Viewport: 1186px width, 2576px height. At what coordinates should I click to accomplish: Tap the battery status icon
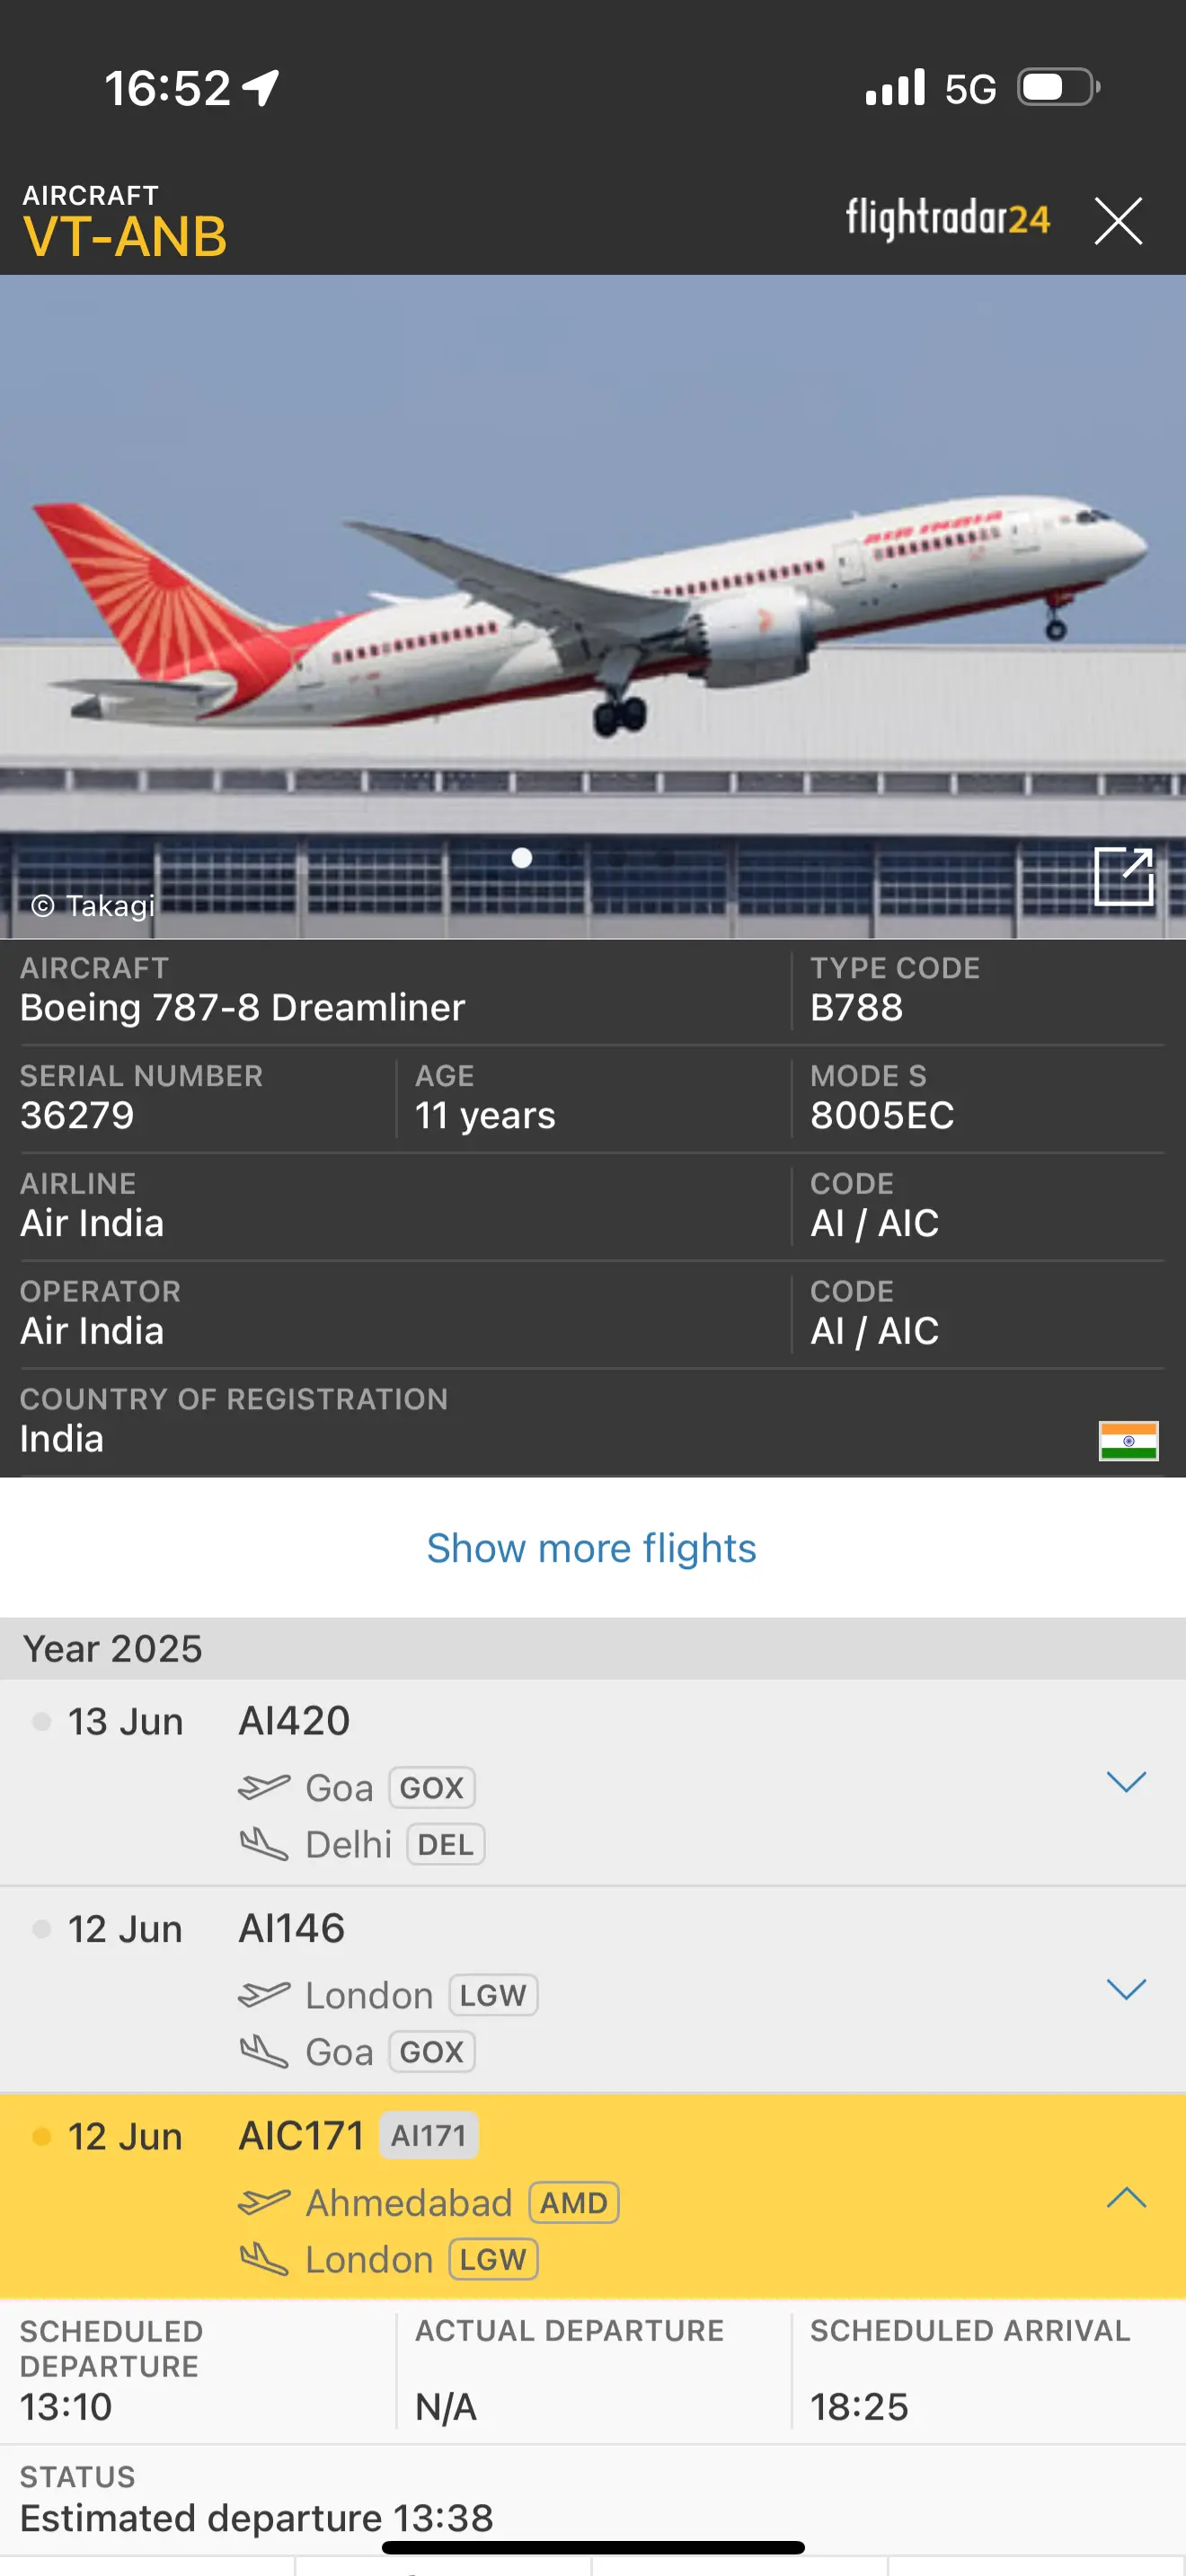click(1059, 87)
